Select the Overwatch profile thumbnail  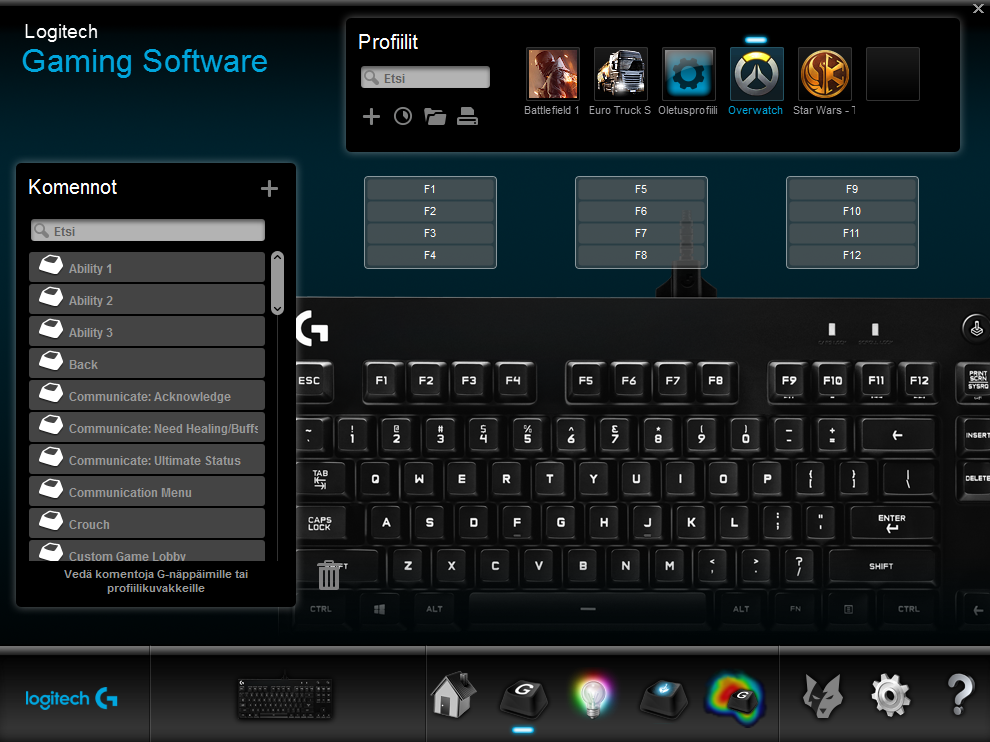coord(755,73)
